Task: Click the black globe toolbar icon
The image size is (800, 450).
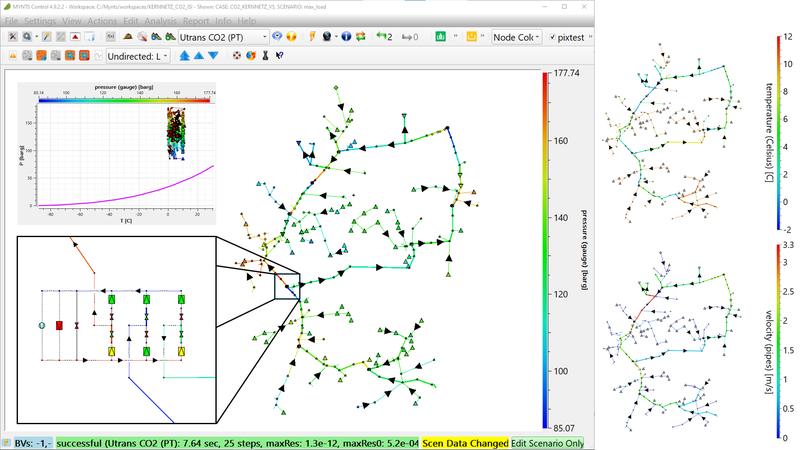Action: pyautogui.click(x=327, y=37)
